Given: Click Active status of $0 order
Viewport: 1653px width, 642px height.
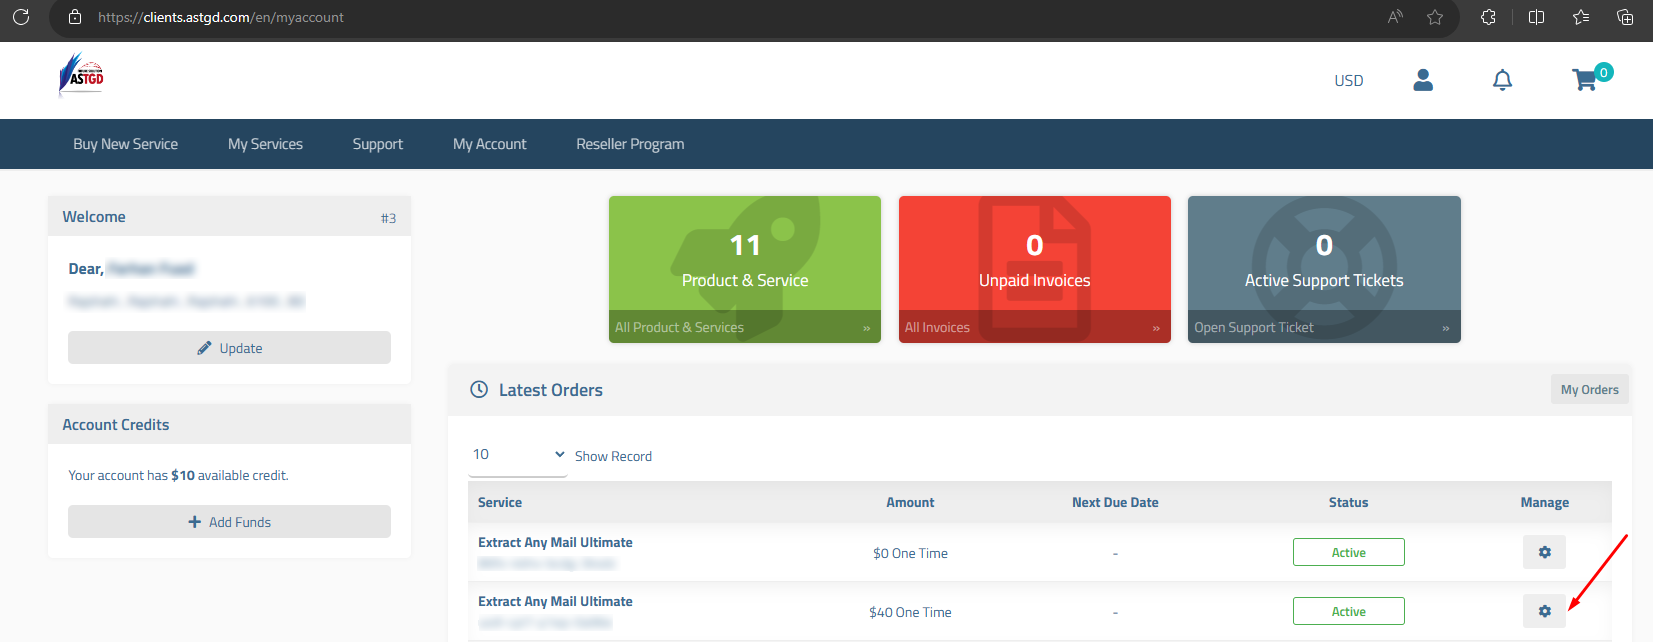Looking at the screenshot, I should coord(1348,552).
